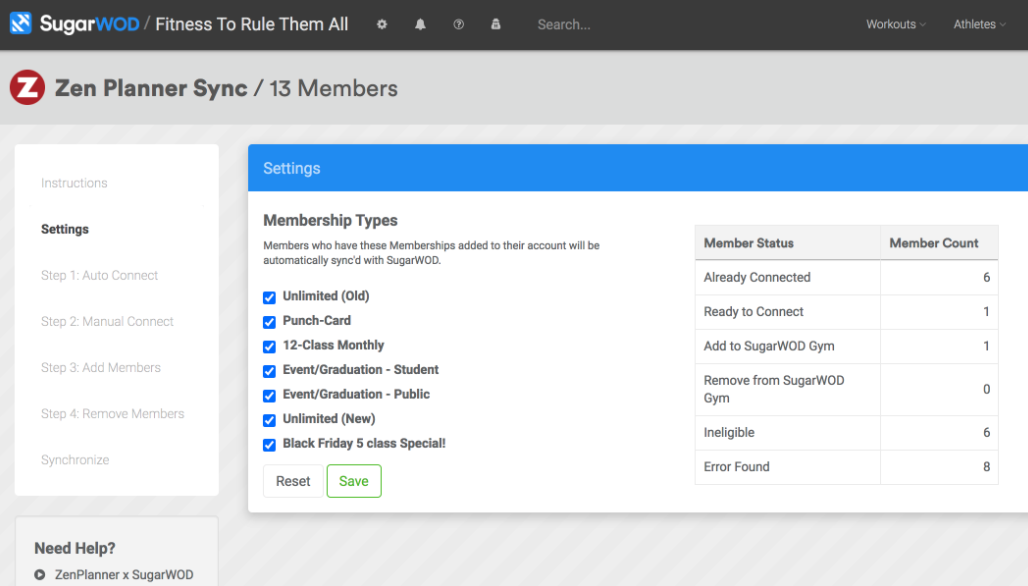The height and width of the screenshot is (586, 1028).
Task: Click the ZenPlanner x SugarWOD play icon
Action: [x=40, y=574]
